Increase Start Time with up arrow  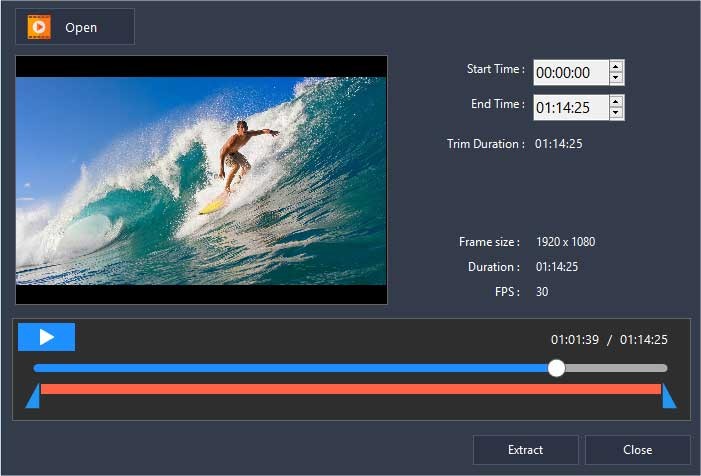point(616,67)
